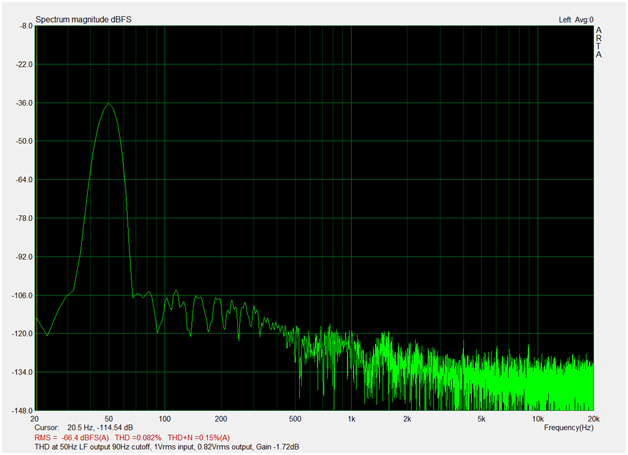
Task: Click the RMS -66.4 dBFS(A) value
Action: 77,437
